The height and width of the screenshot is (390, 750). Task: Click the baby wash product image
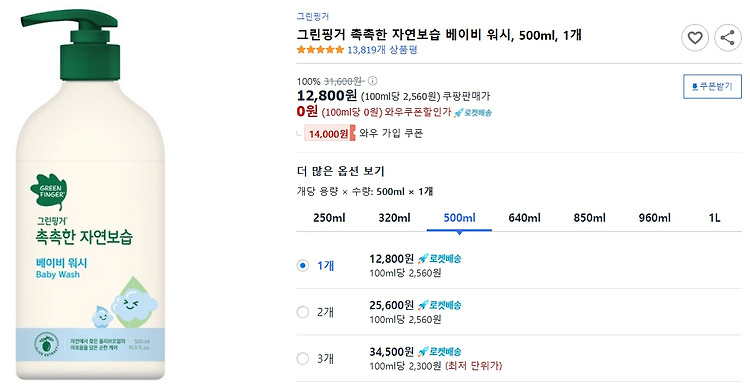(91, 194)
